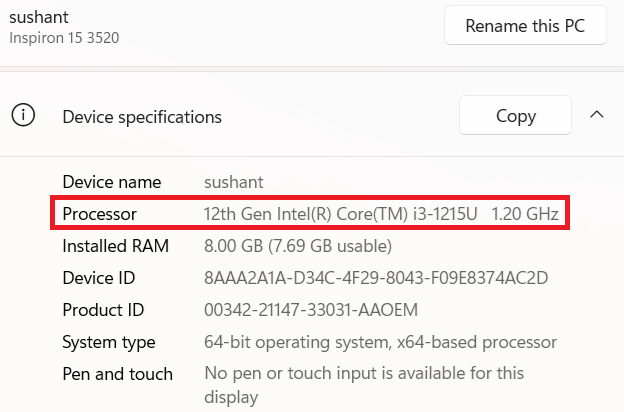Select the Device specifications header text
This screenshot has height=412, width=624.
pos(142,117)
